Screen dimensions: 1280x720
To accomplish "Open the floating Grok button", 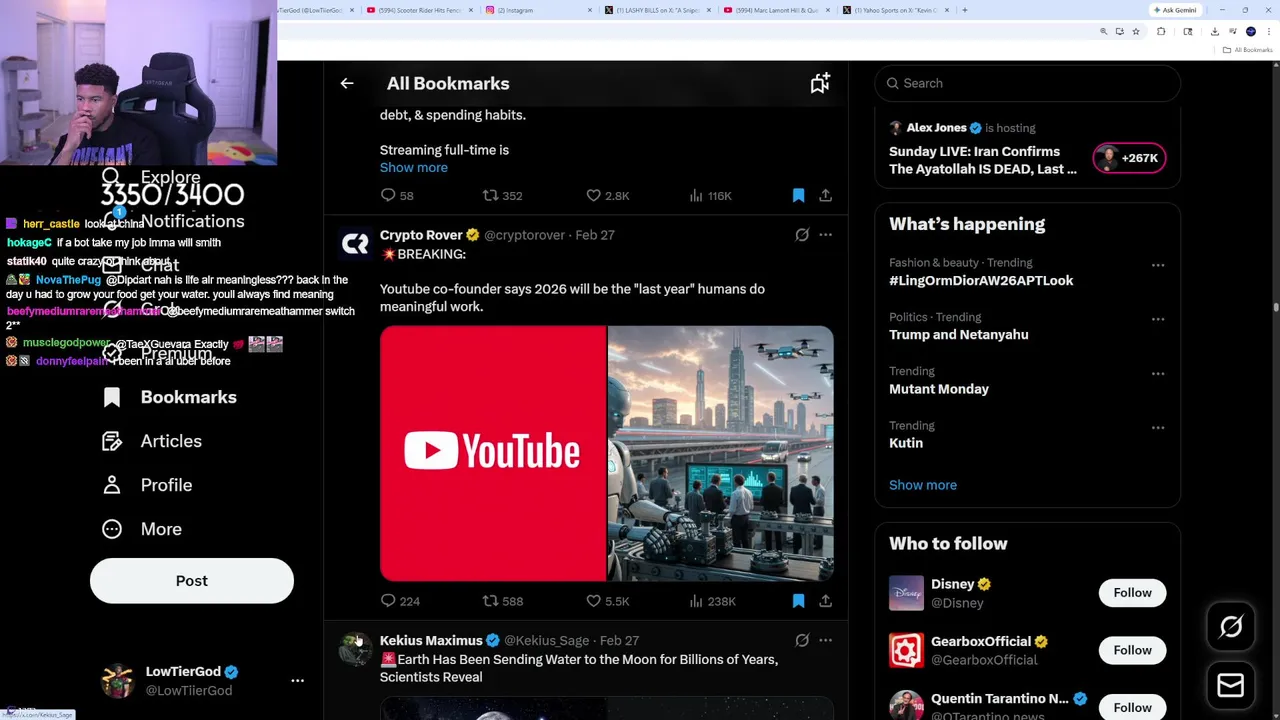I will [x=1230, y=627].
